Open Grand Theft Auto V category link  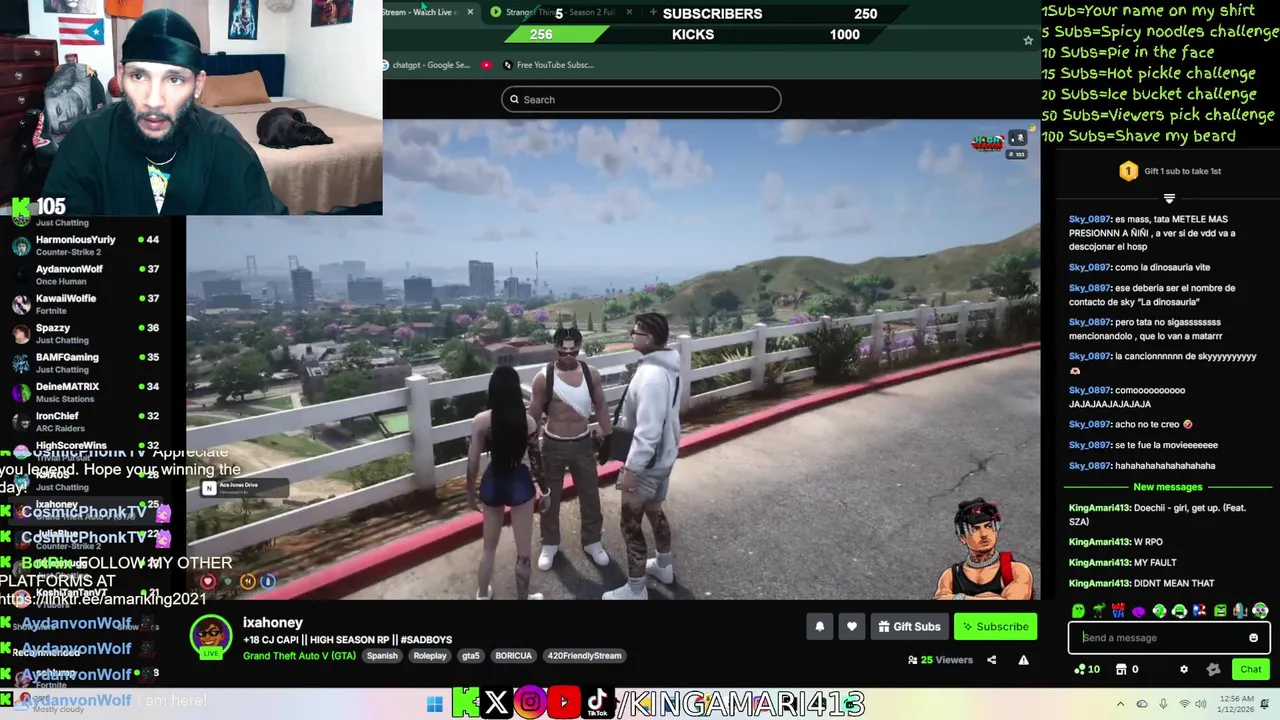pos(299,656)
